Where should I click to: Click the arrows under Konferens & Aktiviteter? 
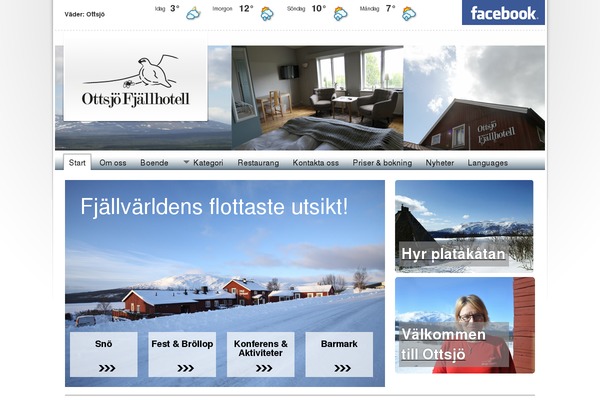point(264,368)
